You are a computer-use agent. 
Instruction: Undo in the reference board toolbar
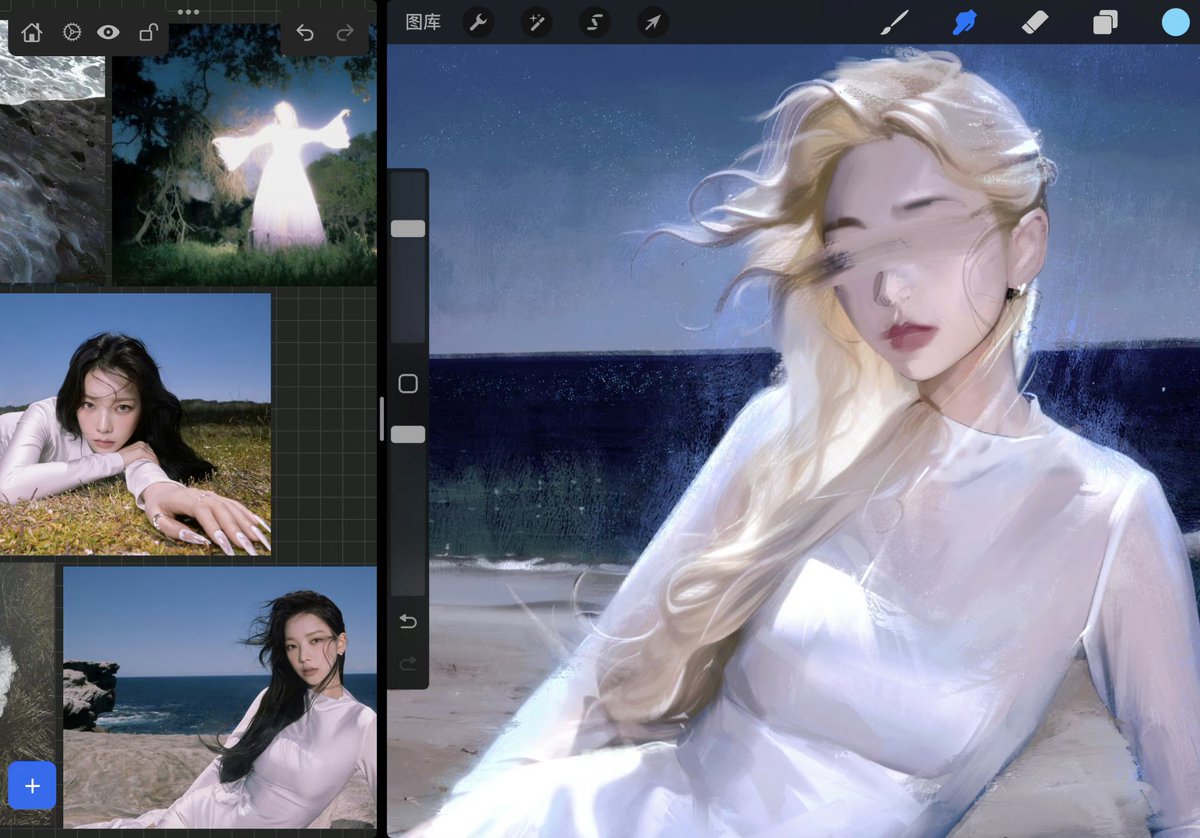pos(305,33)
